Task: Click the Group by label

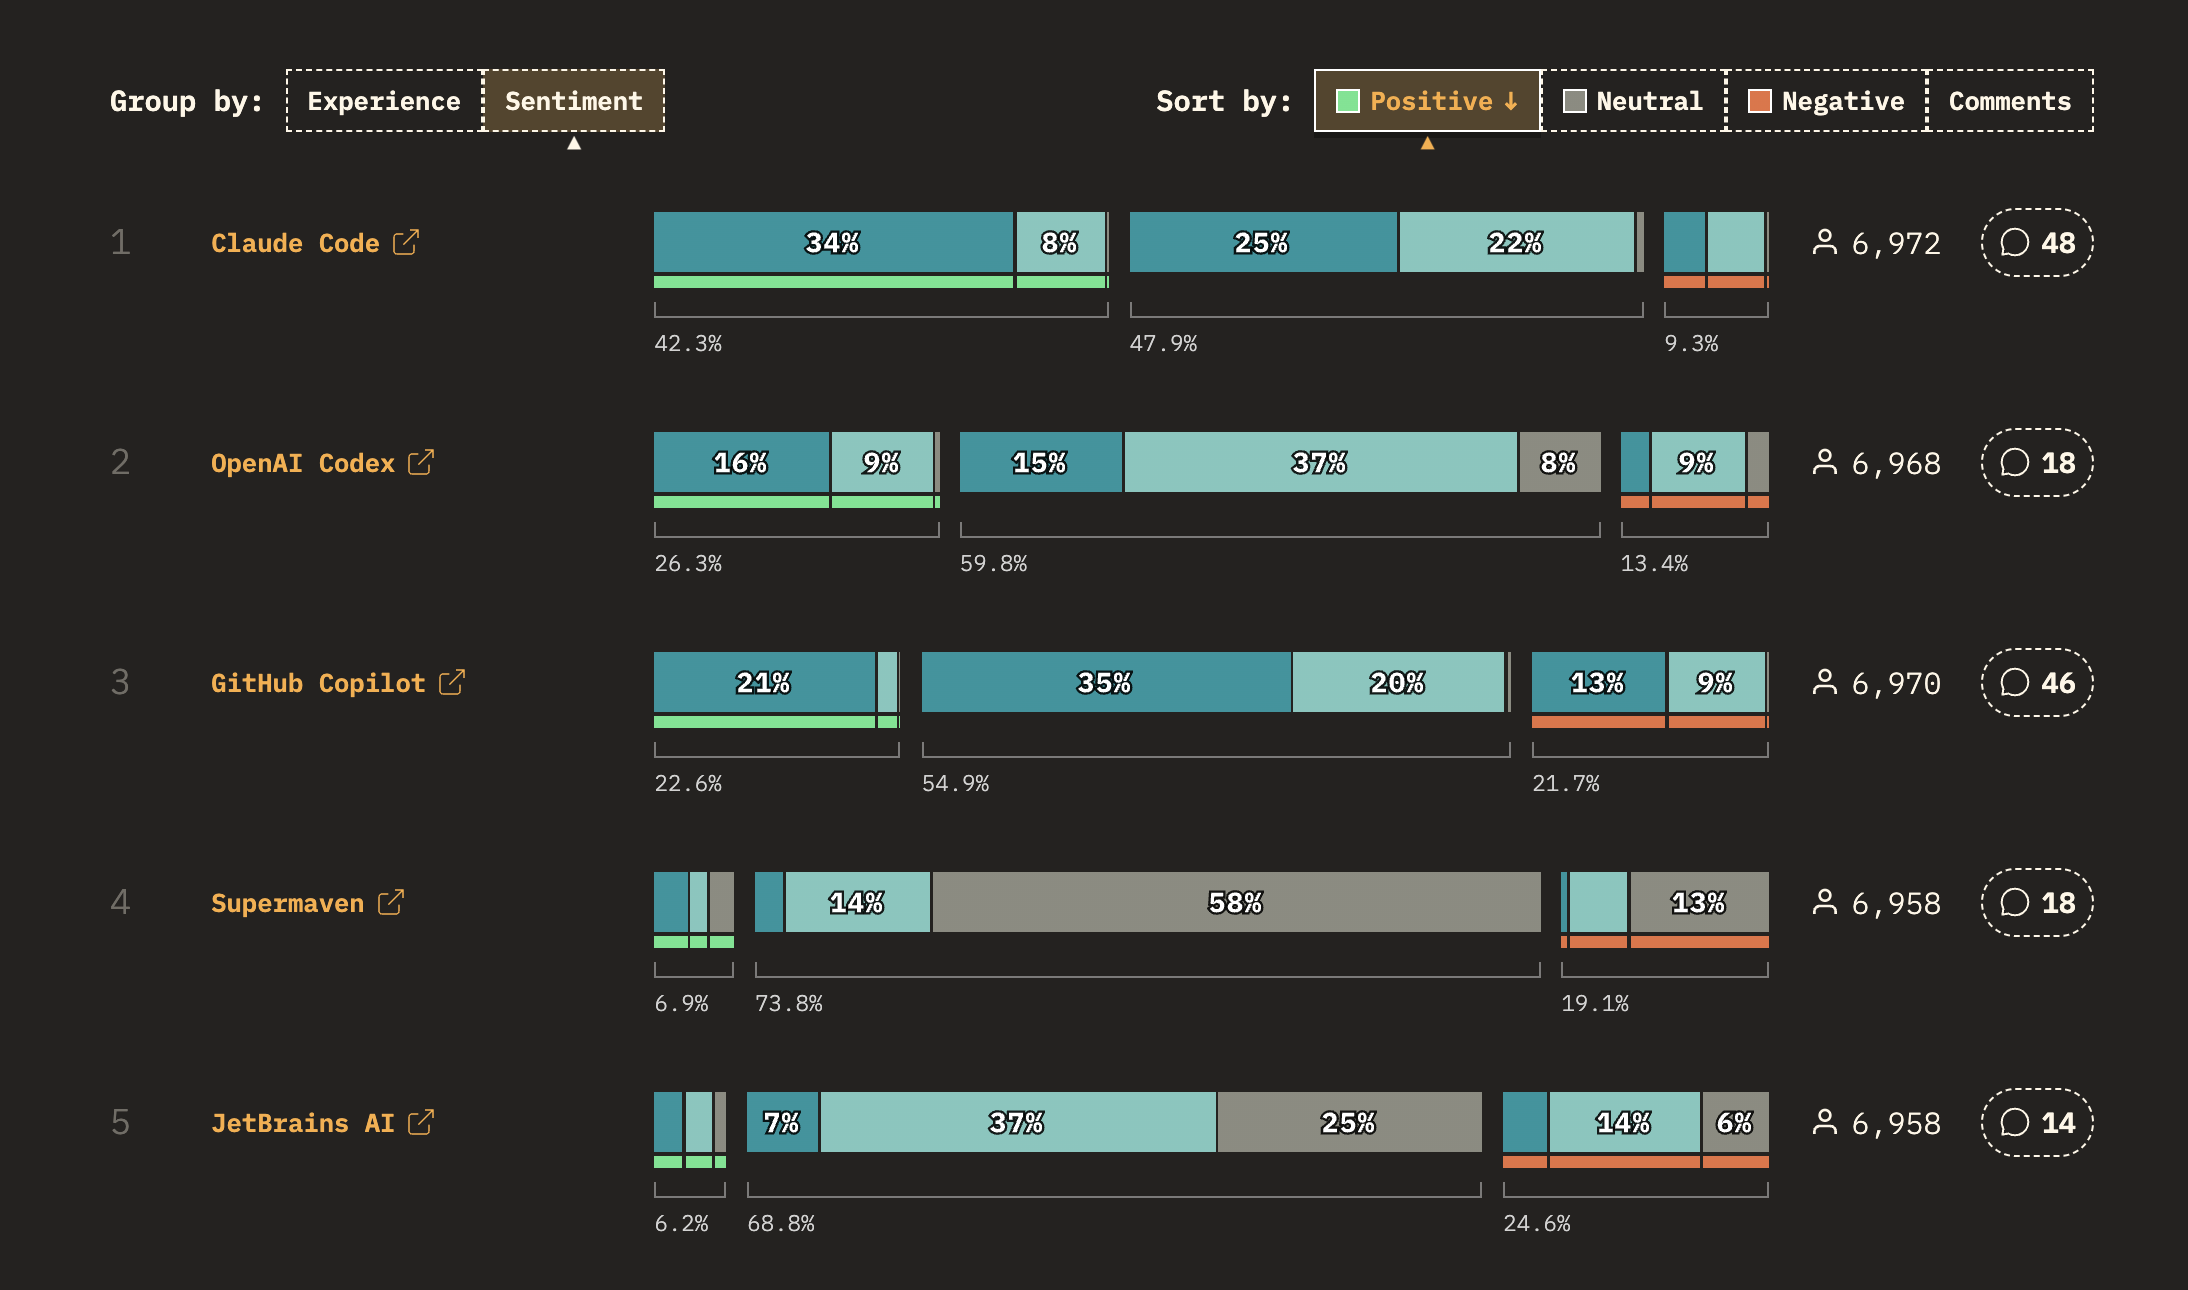Action: click(186, 101)
